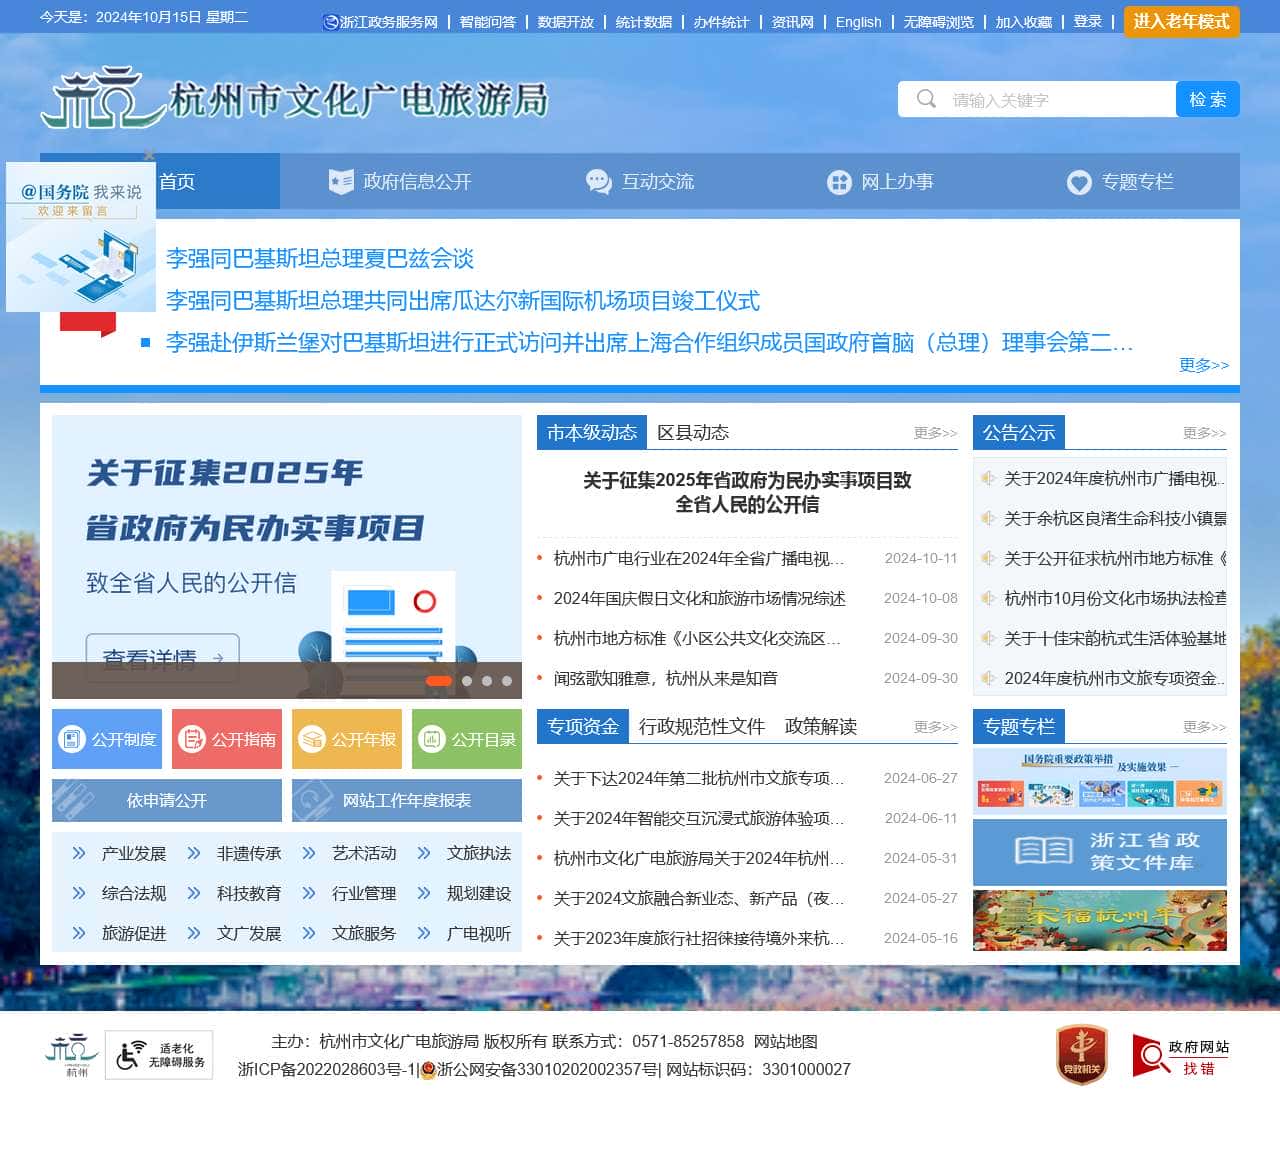Enable 进入老年模式 senior mode
The width and height of the screenshot is (1280, 1167).
click(1181, 22)
